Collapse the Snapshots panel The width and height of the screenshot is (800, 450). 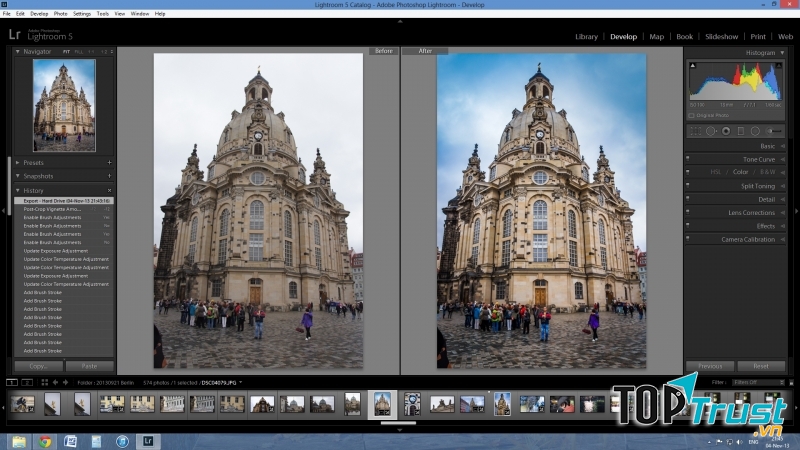tap(17, 176)
